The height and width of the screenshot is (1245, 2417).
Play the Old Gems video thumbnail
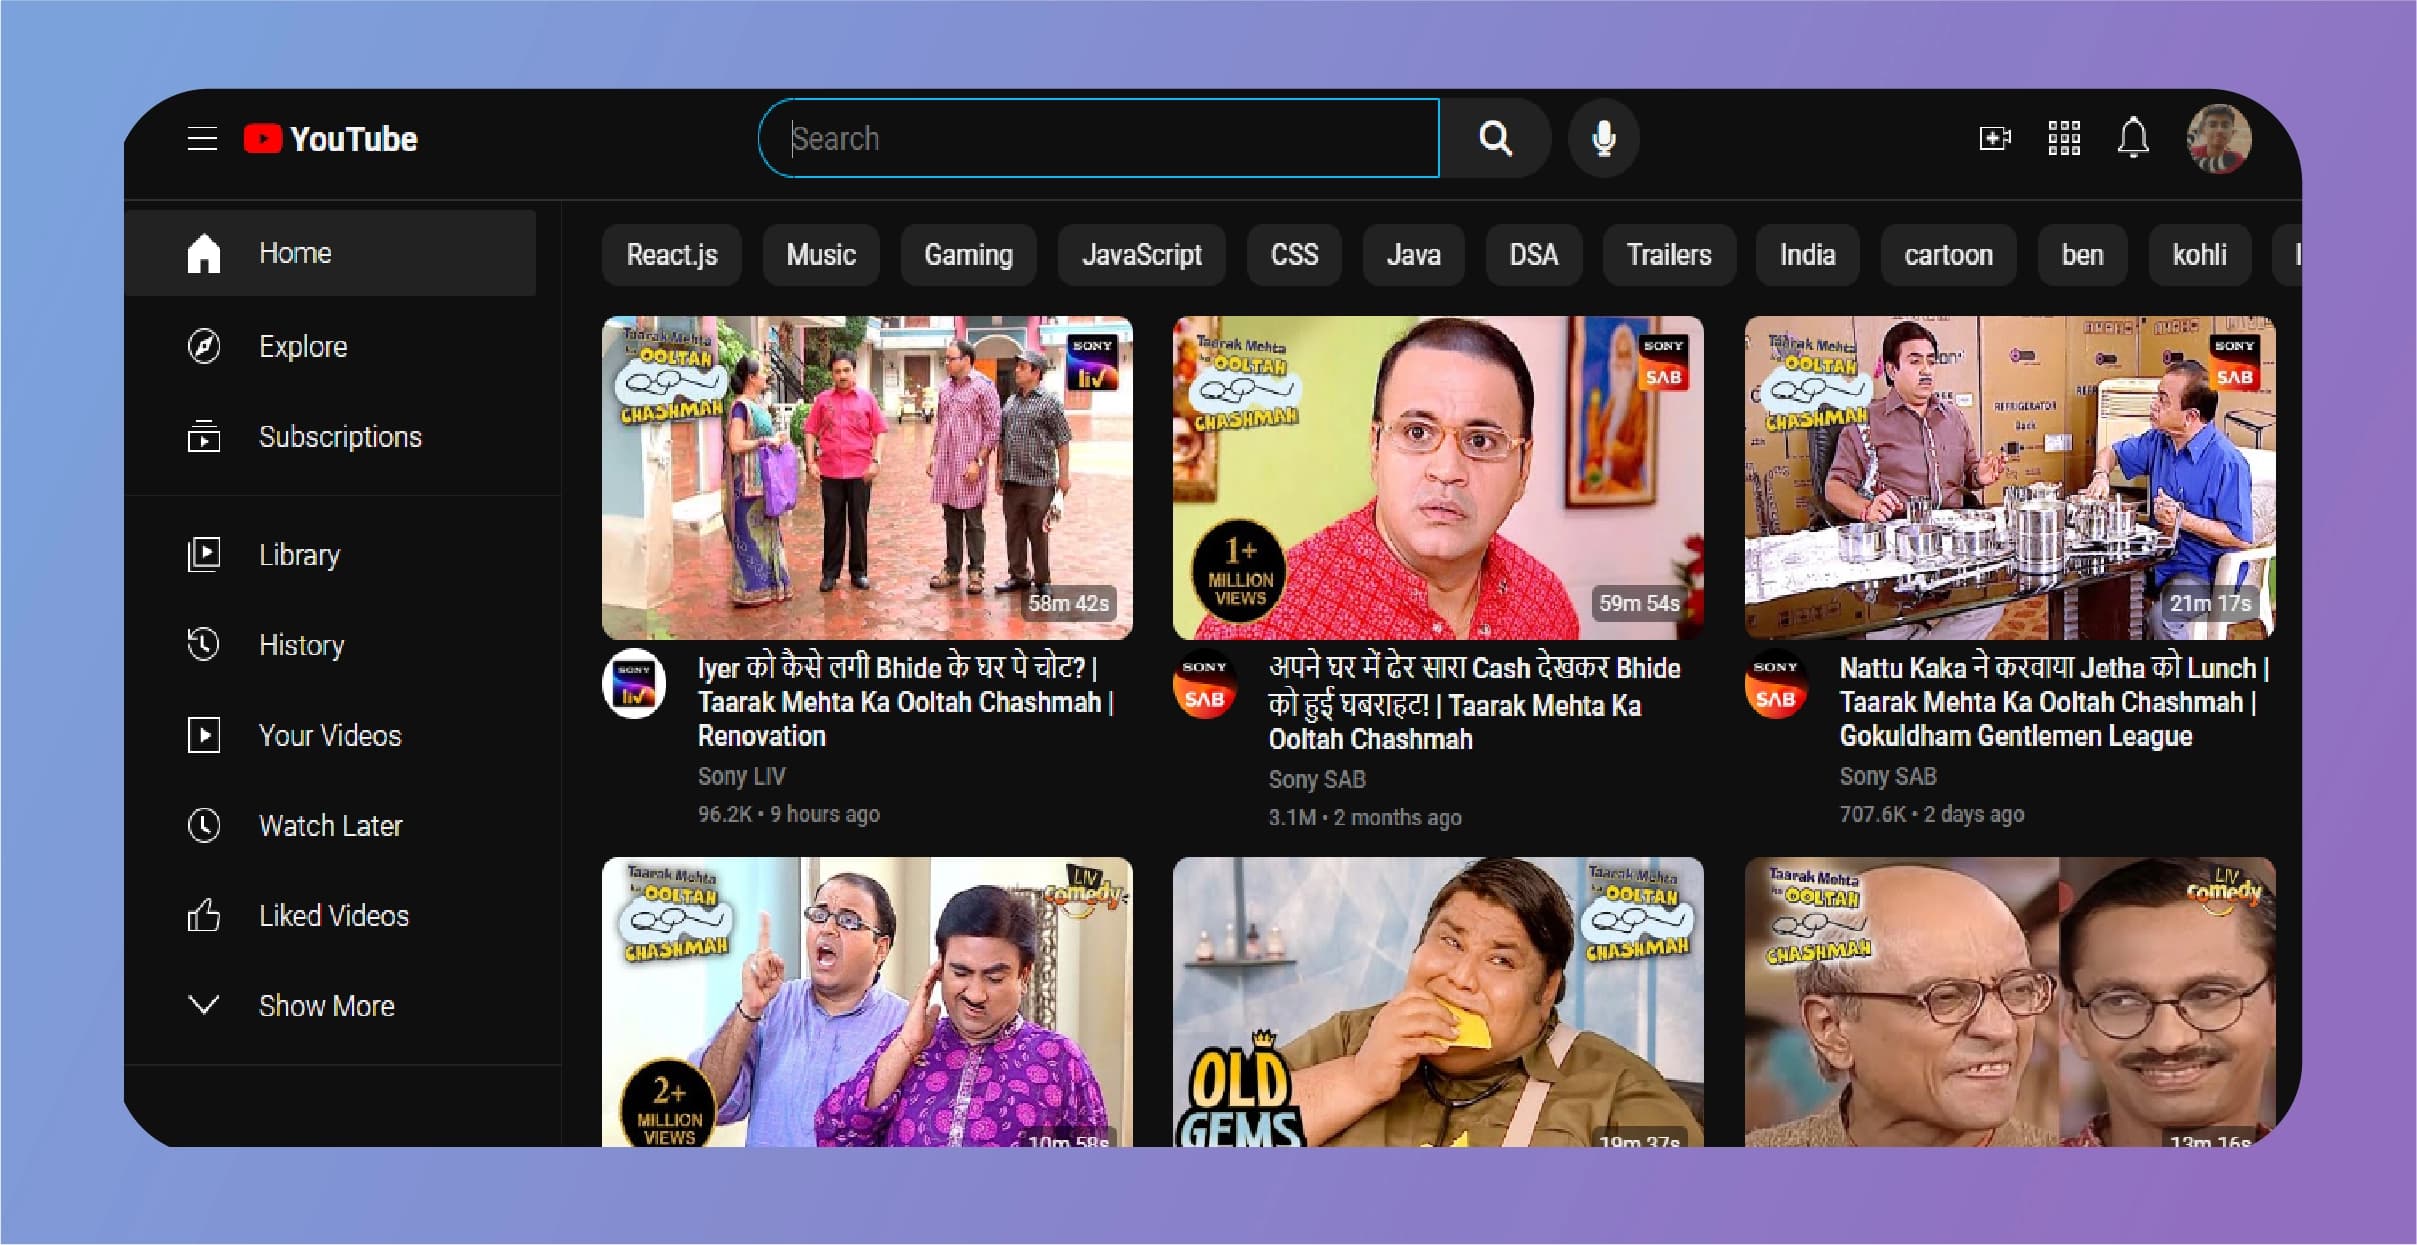click(1438, 1001)
